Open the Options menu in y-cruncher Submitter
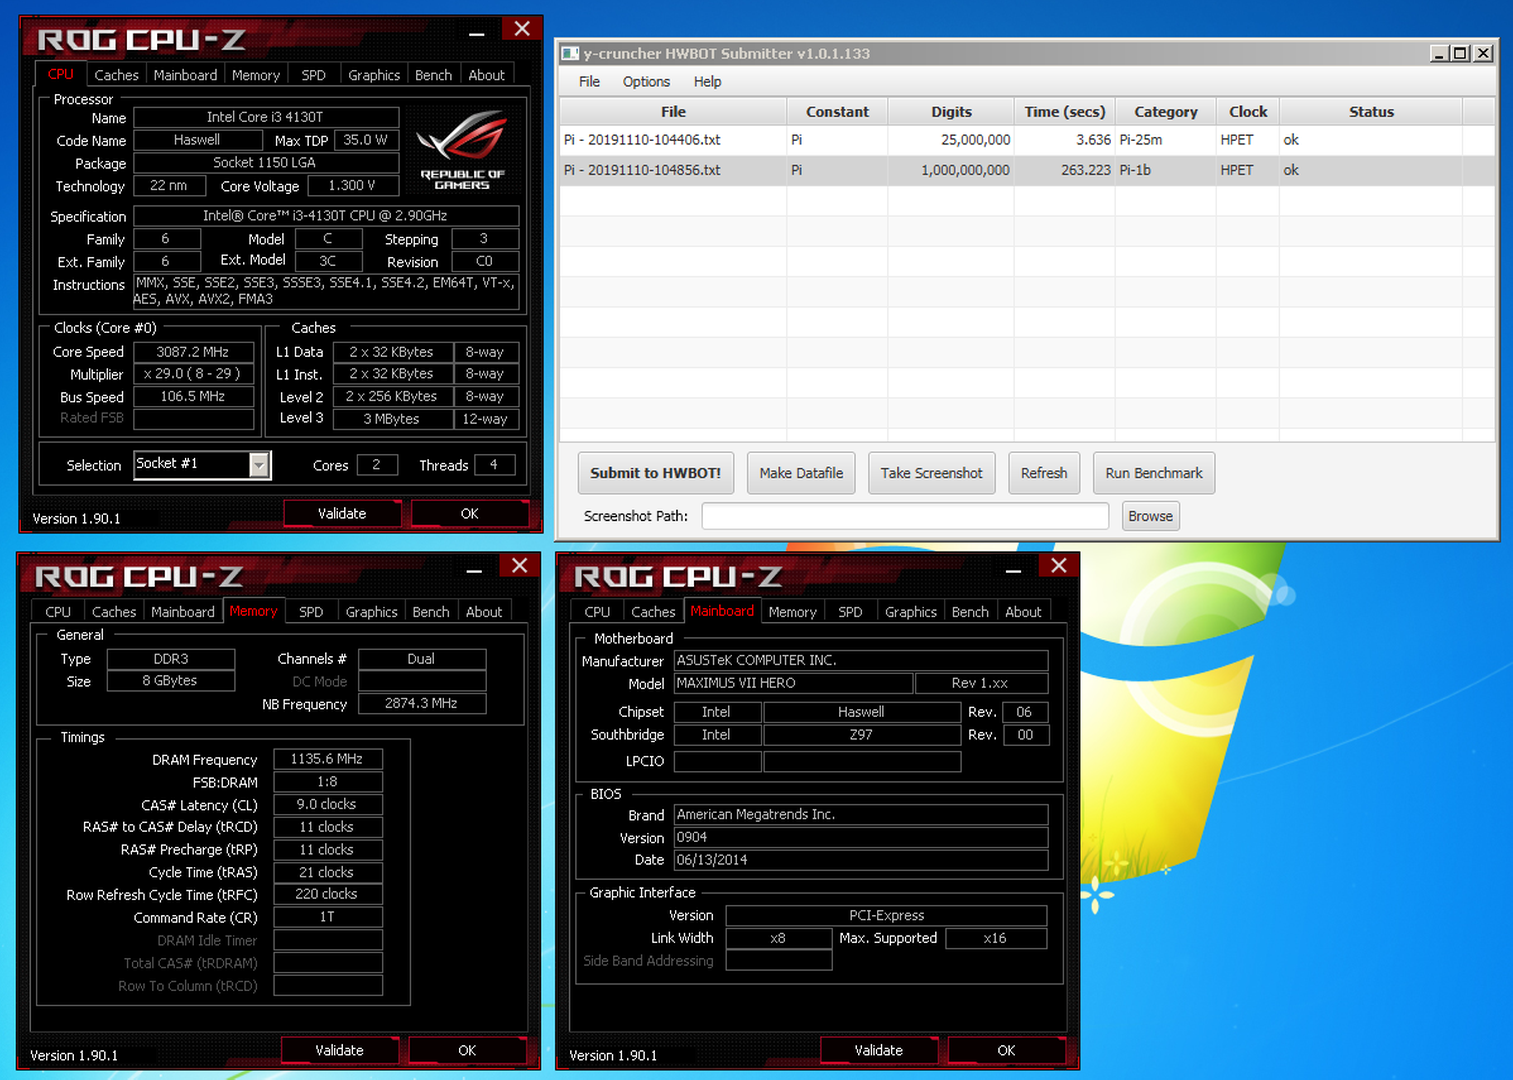The width and height of the screenshot is (1513, 1080). coord(646,82)
